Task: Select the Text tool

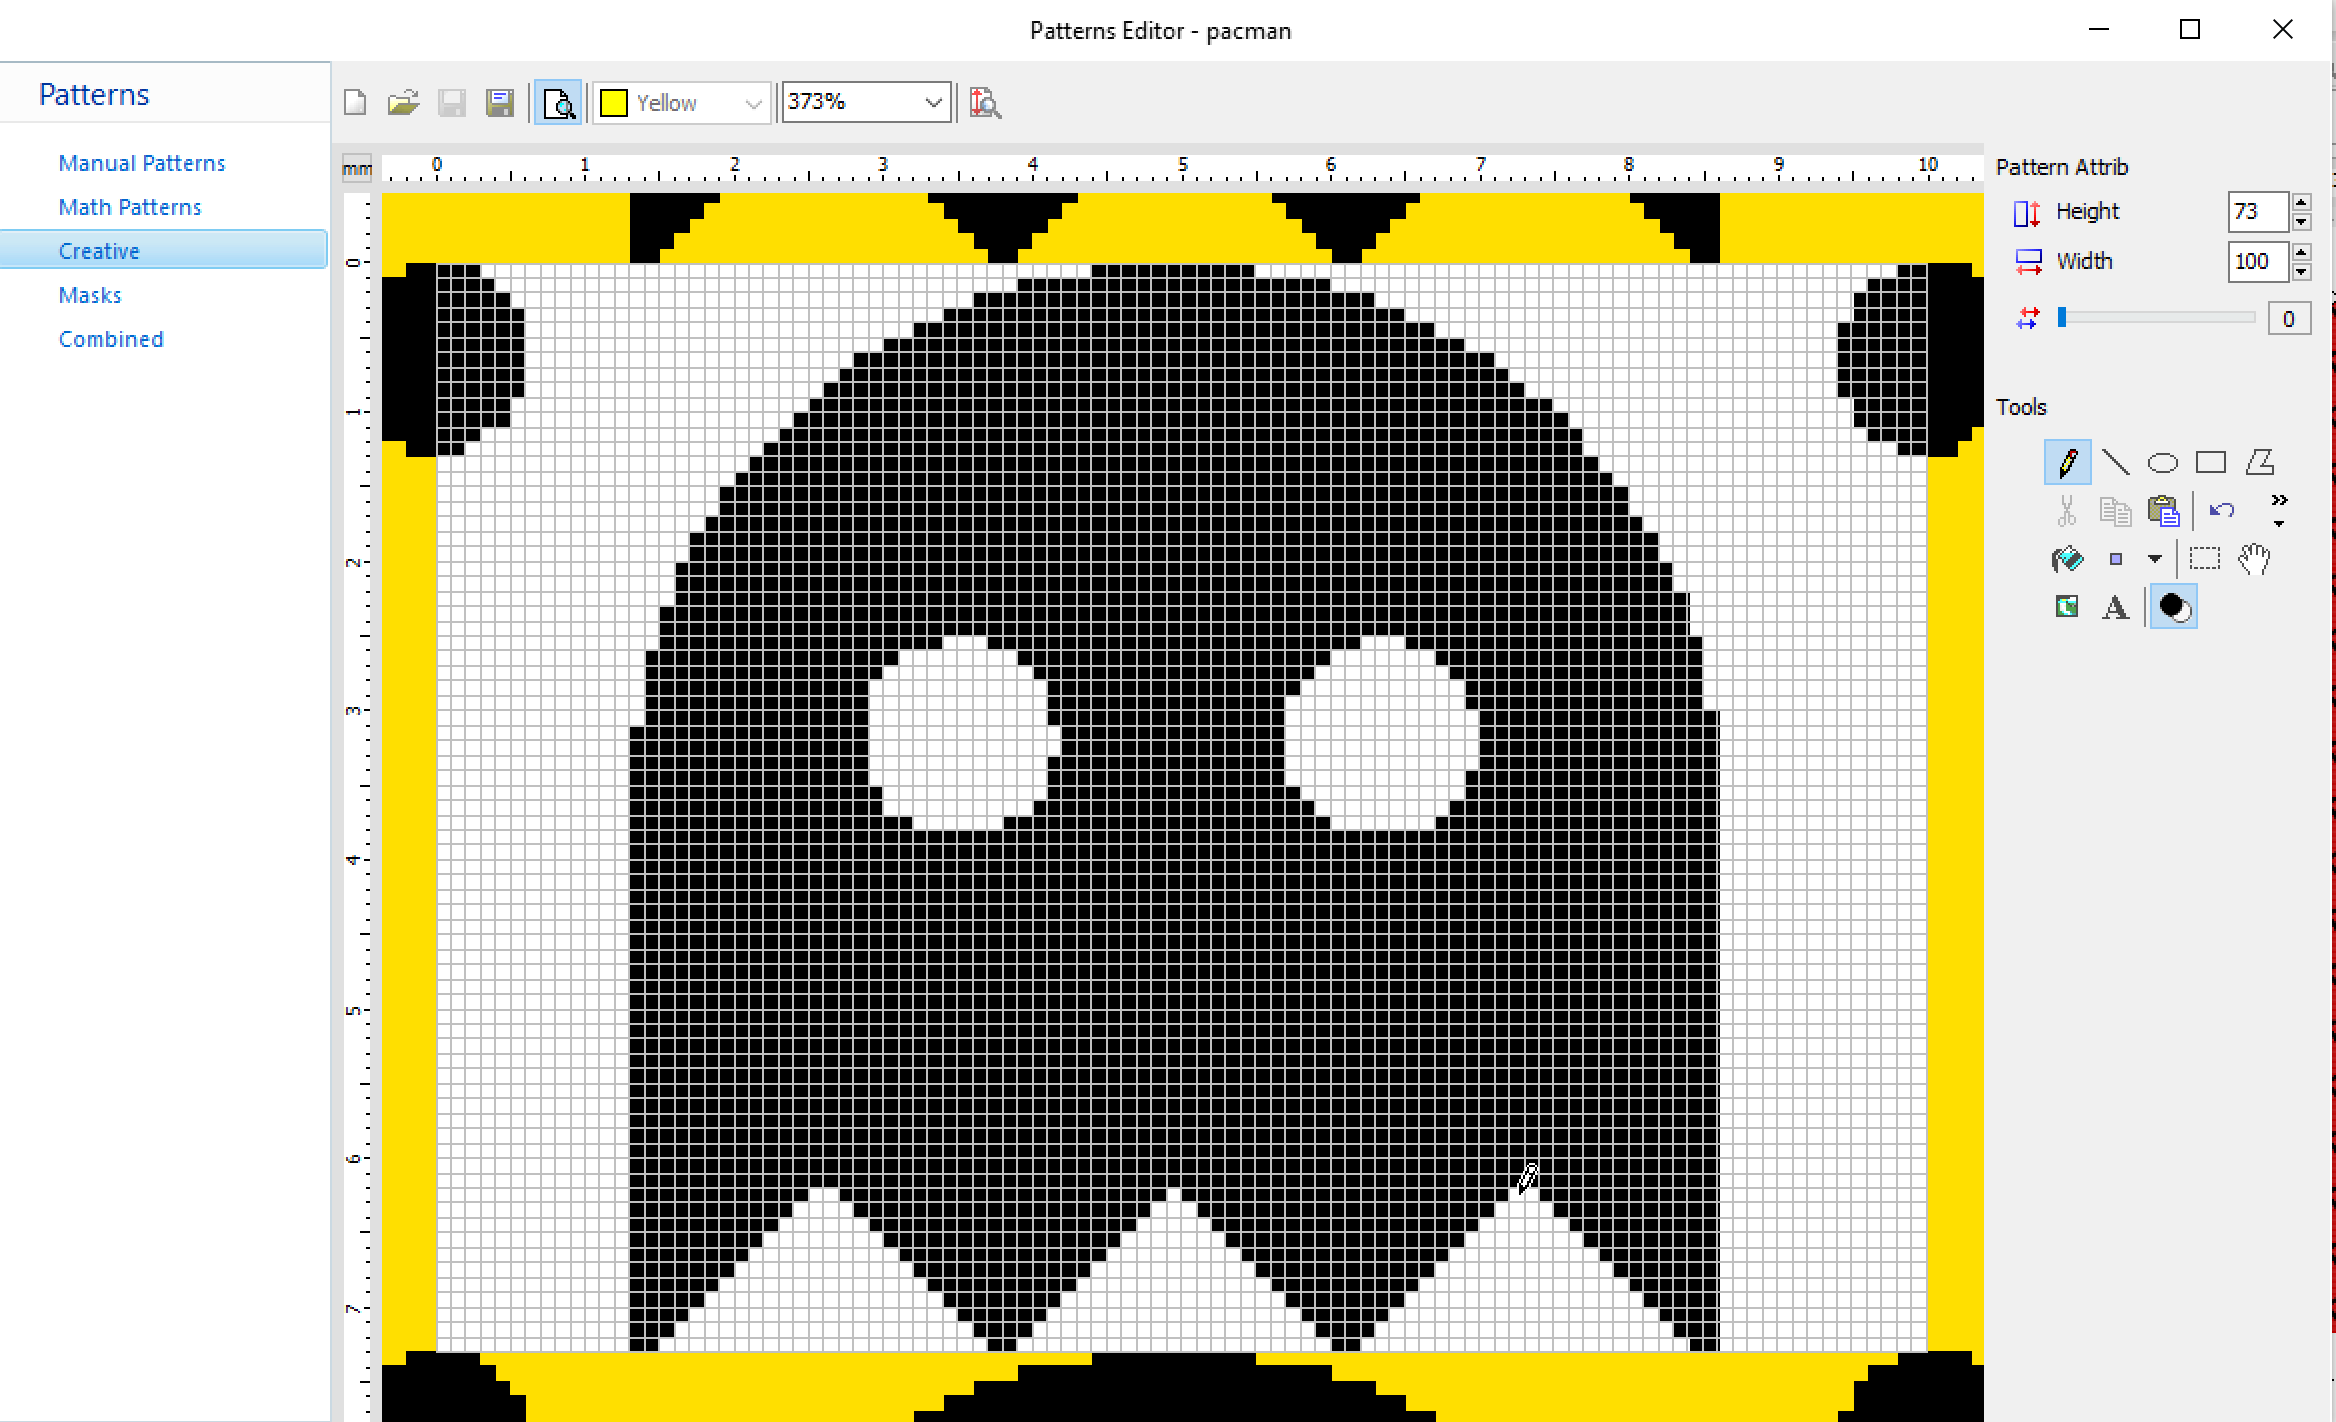Action: click(2115, 607)
